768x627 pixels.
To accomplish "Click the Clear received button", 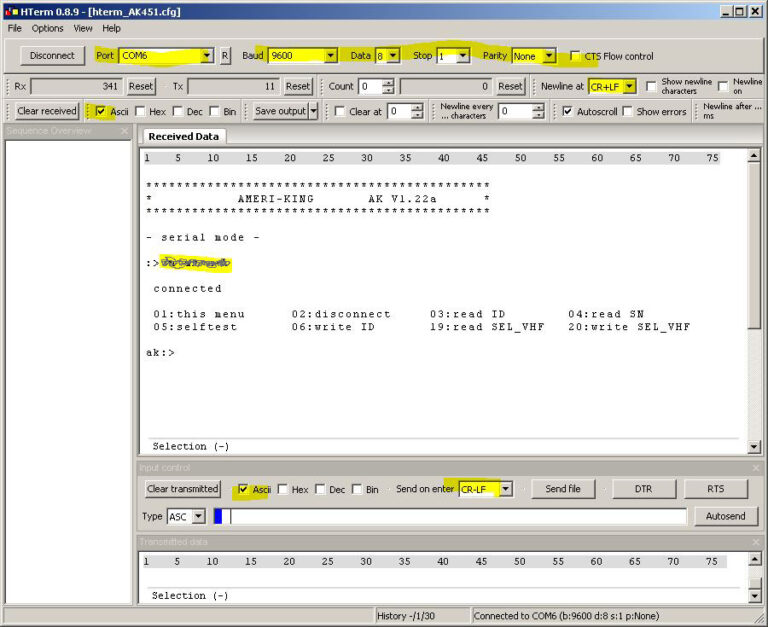I will pos(47,111).
